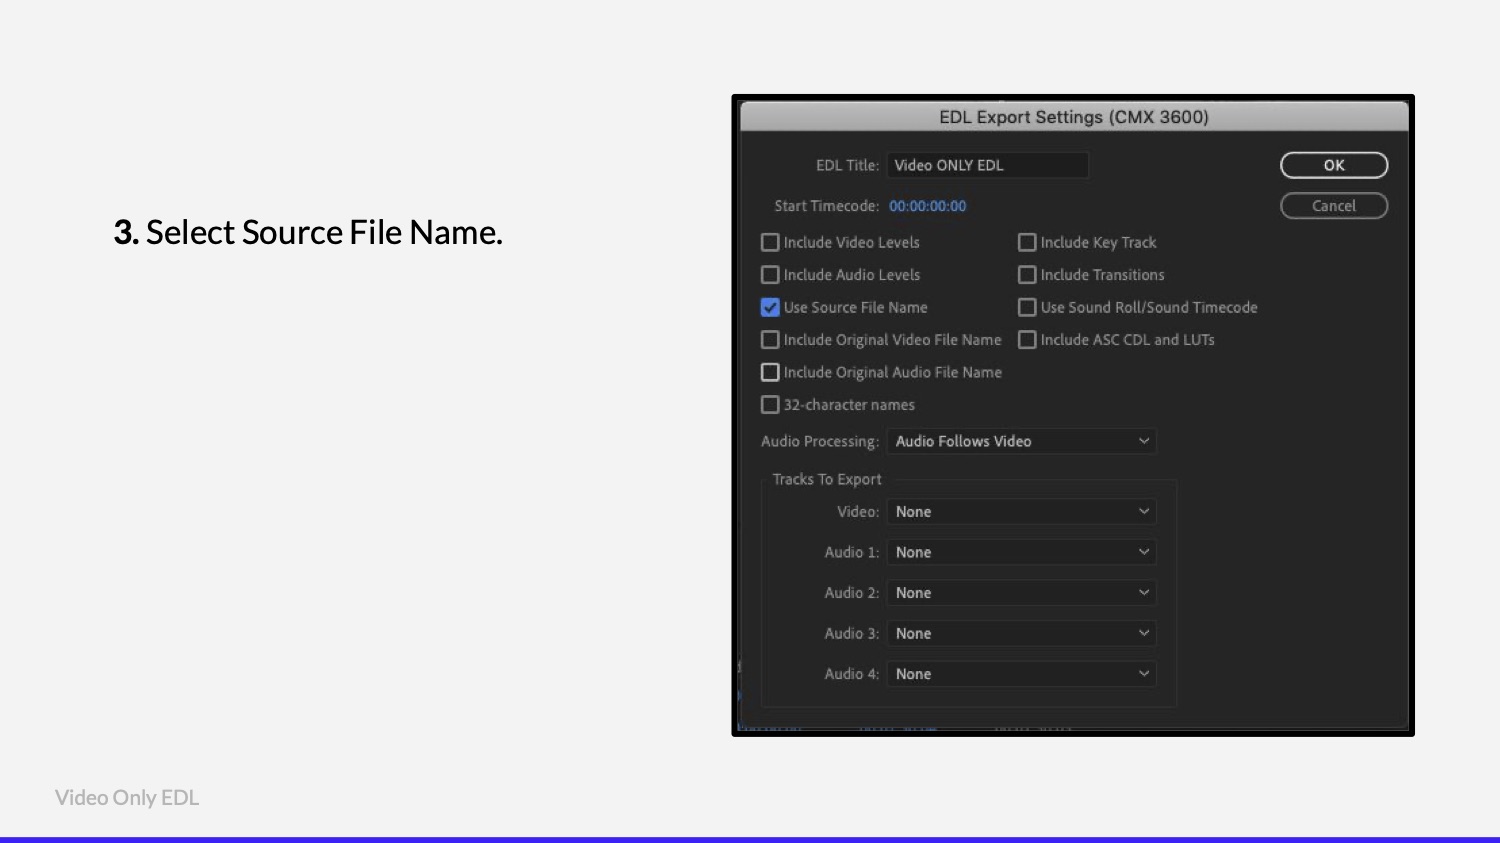Enable Include Key Track checkbox
1500x843 pixels.
click(x=1027, y=242)
